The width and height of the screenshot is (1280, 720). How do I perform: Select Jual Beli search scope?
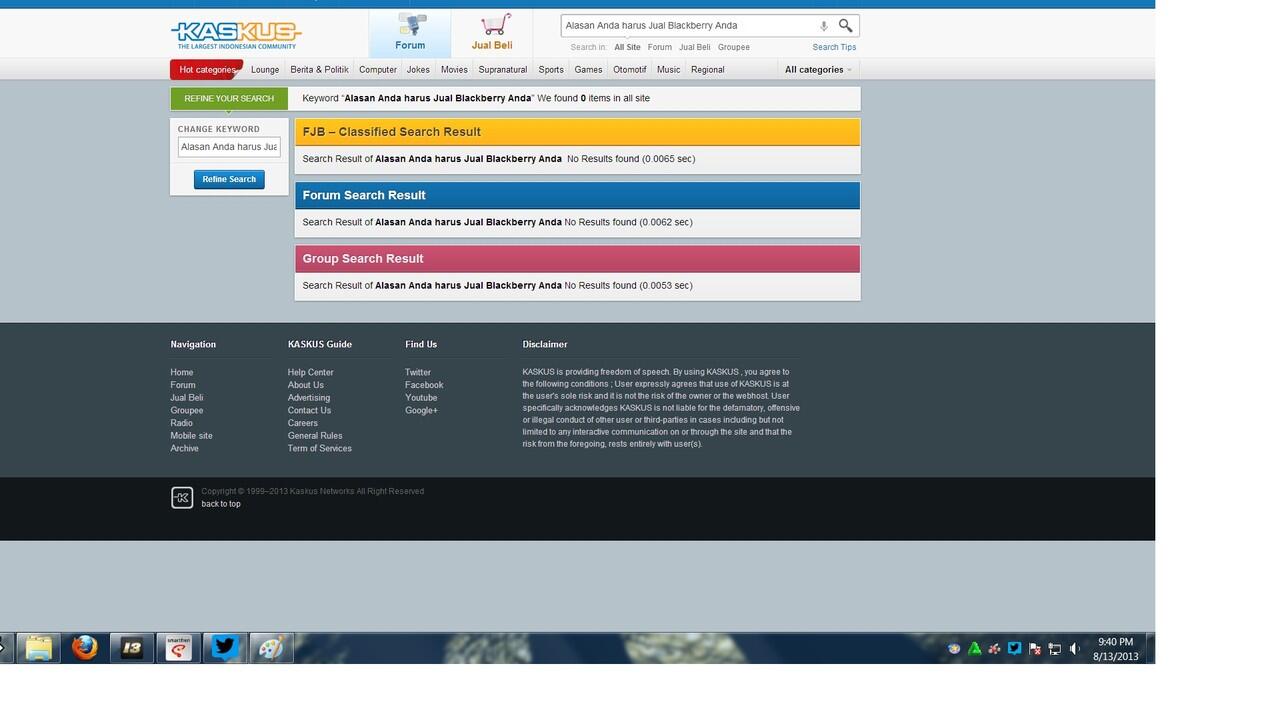pyautogui.click(x=695, y=47)
